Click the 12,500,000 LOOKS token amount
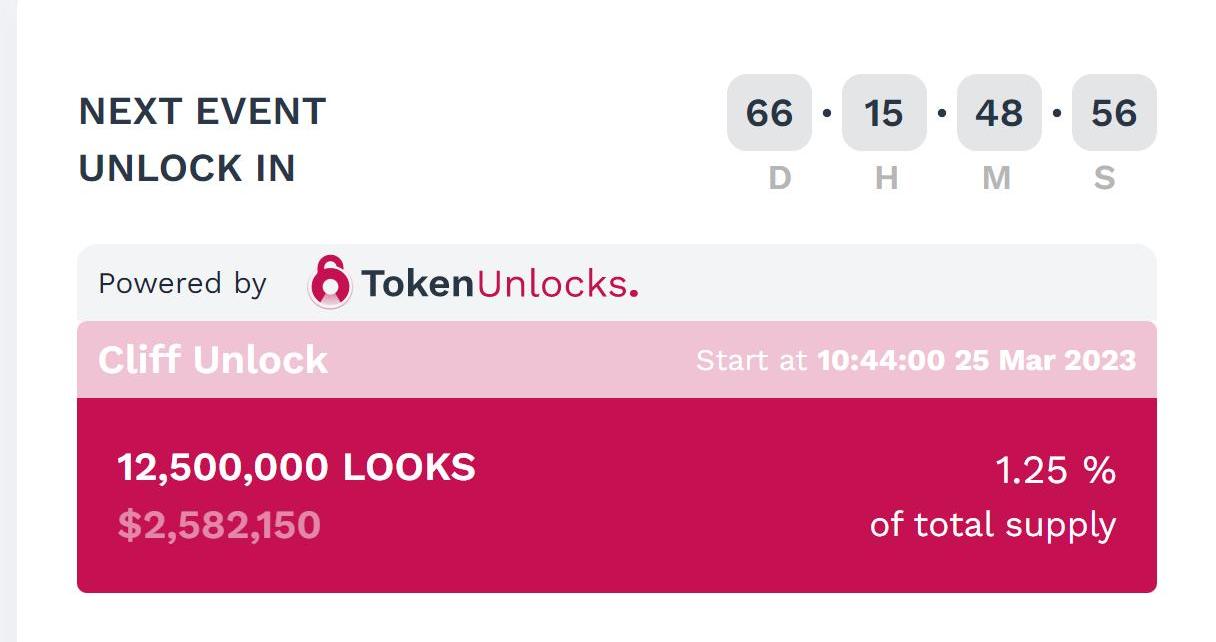Image resolution: width=1216 pixels, height=642 pixels. coord(296,467)
